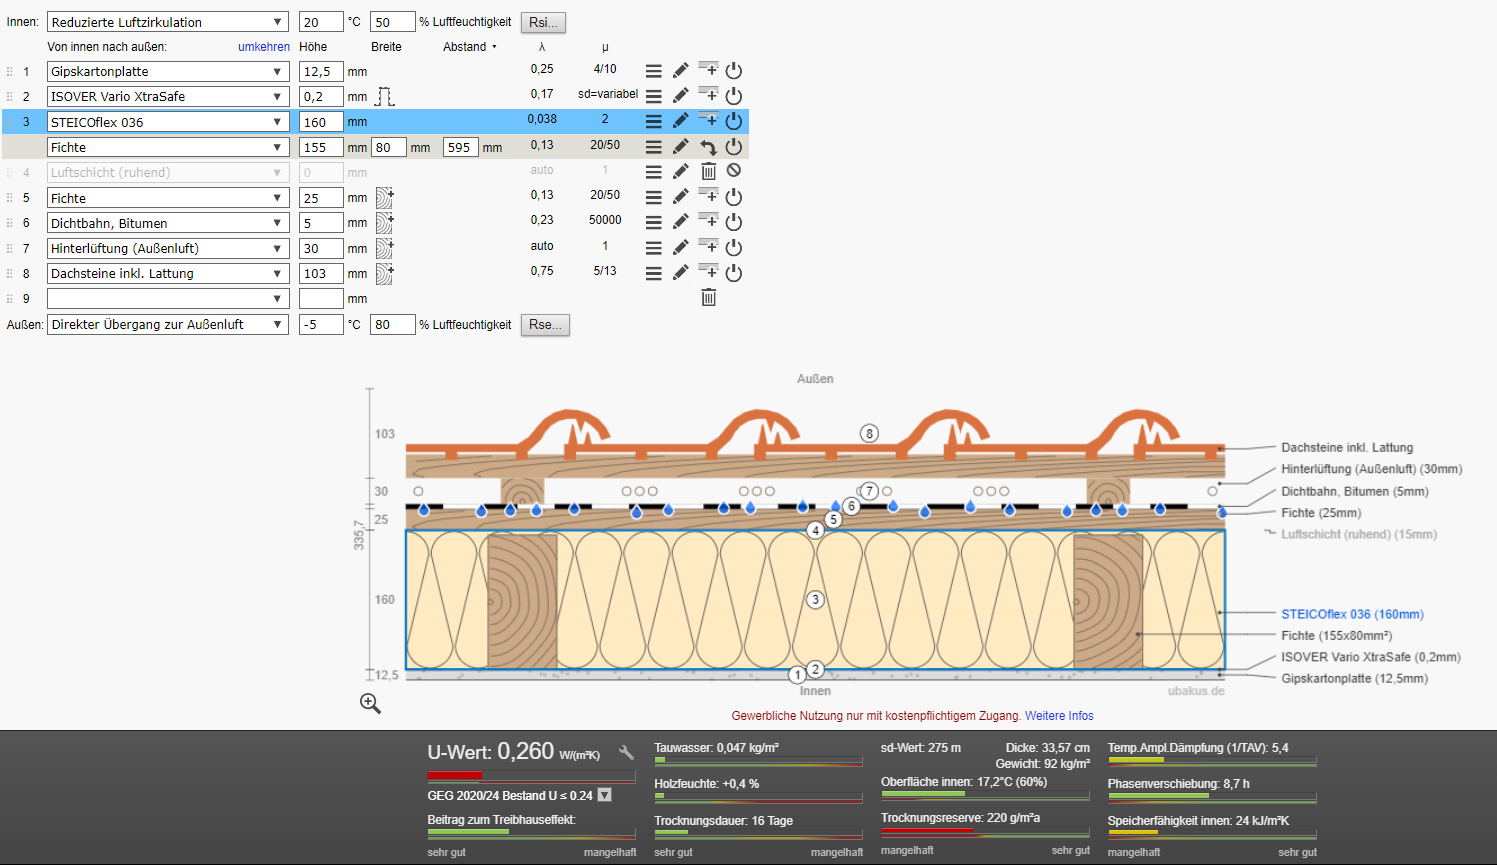Edit the Fichte 155 mm rafter material
Screen dimensions: 1497x865
tap(681, 147)
